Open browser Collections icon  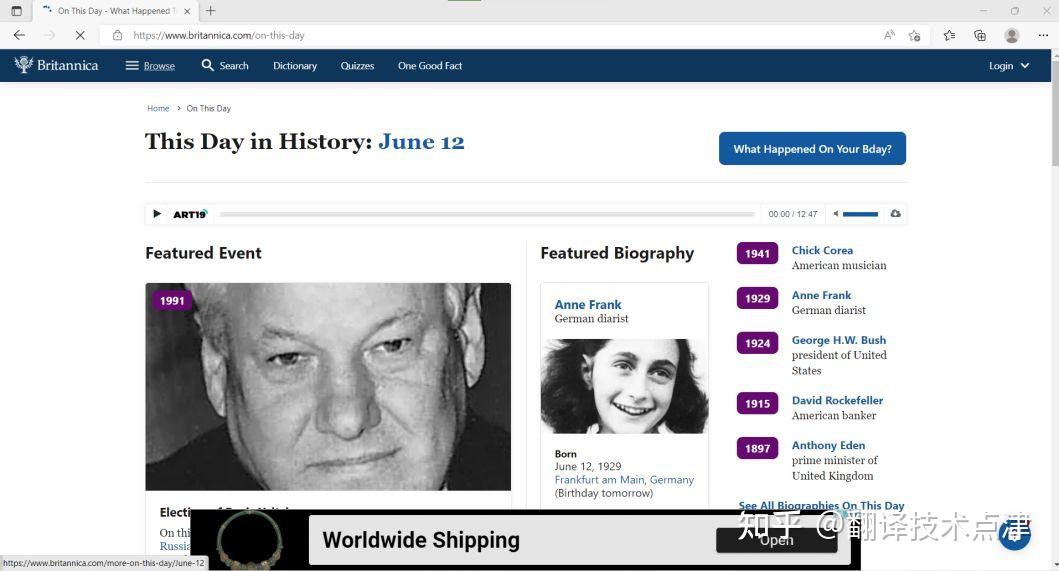pos(980,35)
